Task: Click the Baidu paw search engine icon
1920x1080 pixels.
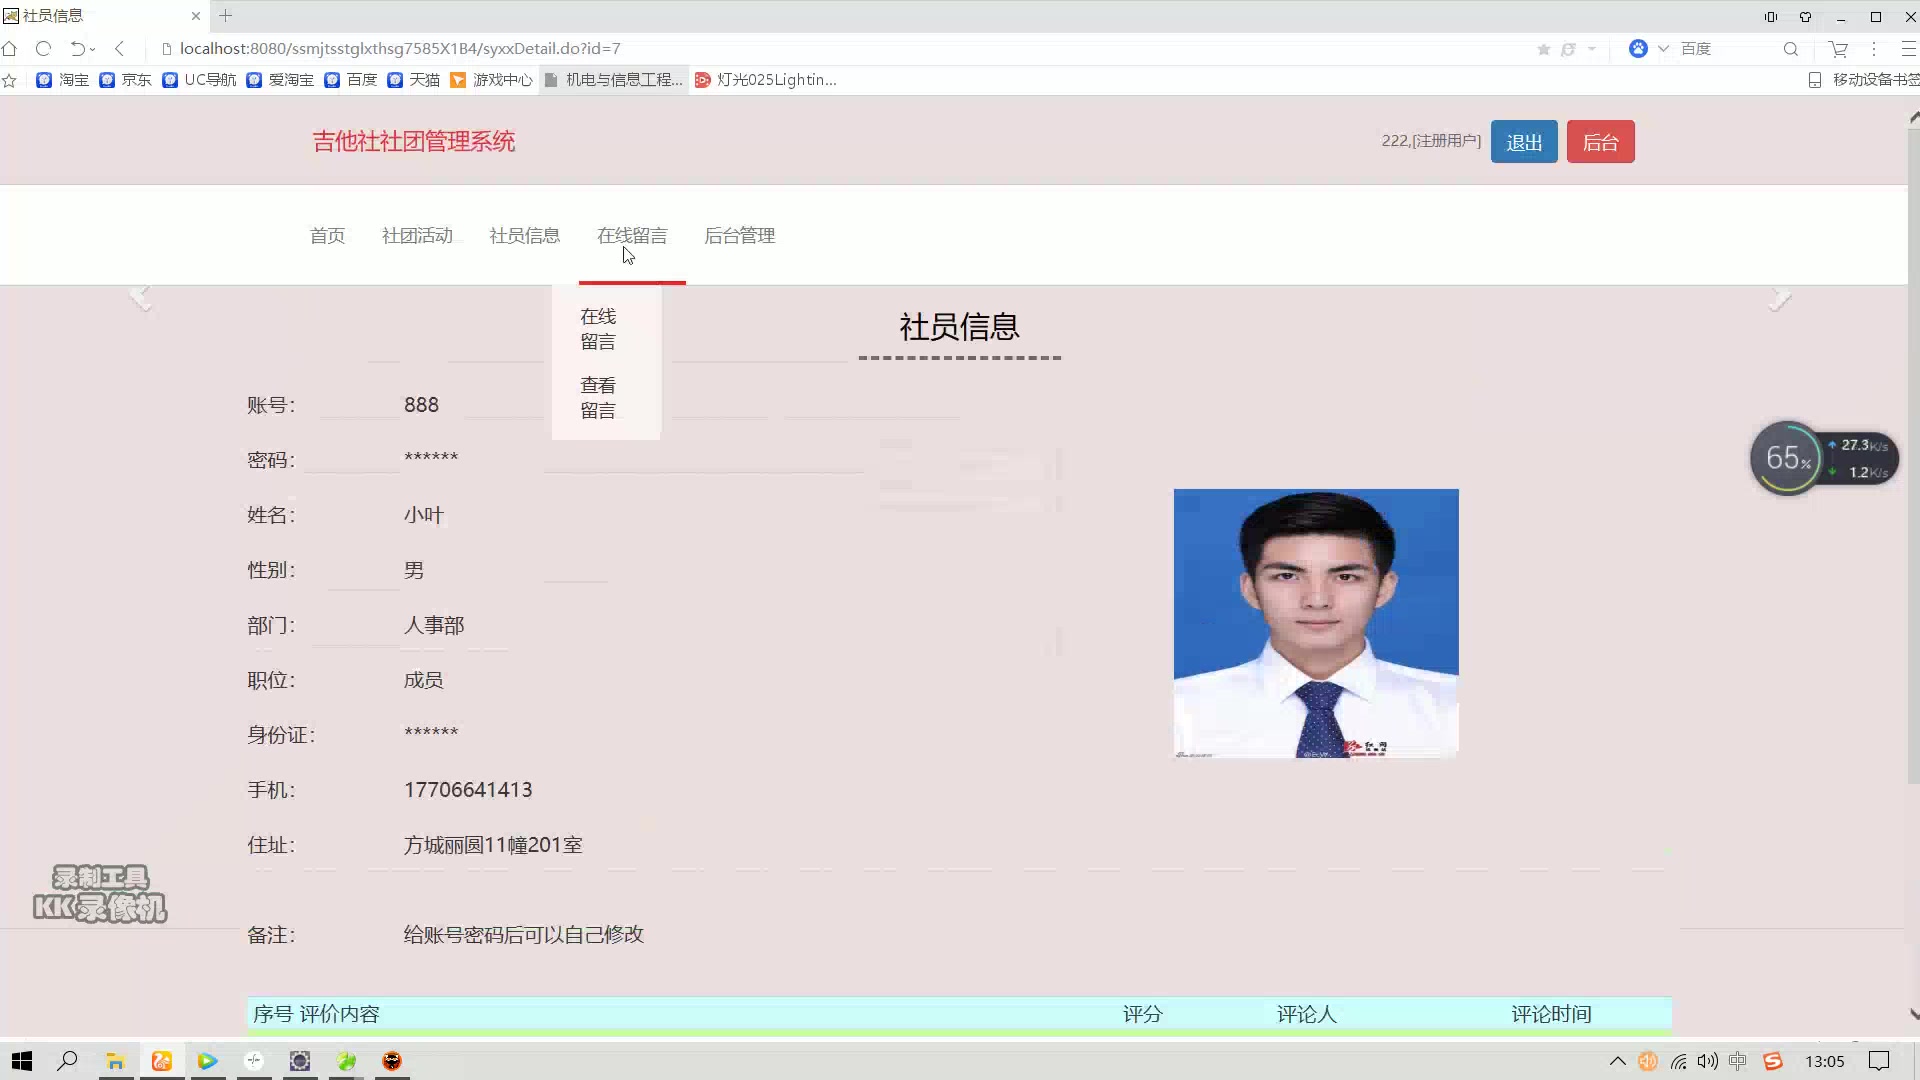Action: [x=1637, y=48]
